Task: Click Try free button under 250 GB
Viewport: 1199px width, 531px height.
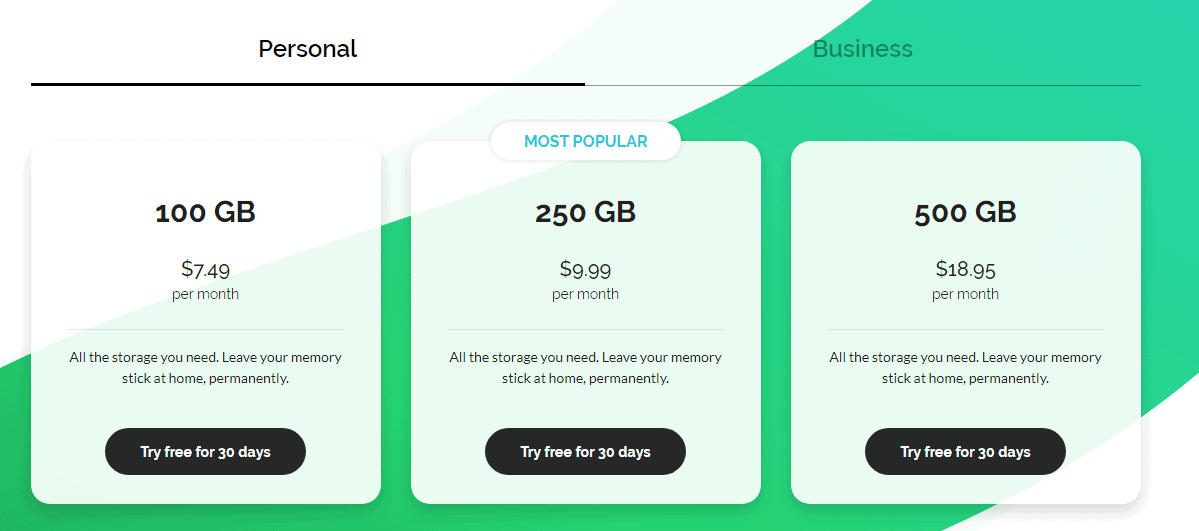Action: click(585, 452)
